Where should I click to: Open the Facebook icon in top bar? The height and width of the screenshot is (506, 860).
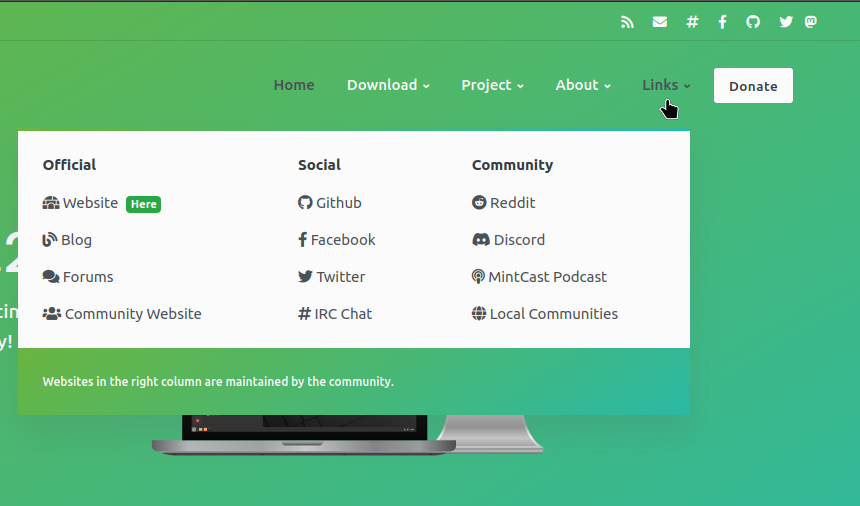coord(722,22)
